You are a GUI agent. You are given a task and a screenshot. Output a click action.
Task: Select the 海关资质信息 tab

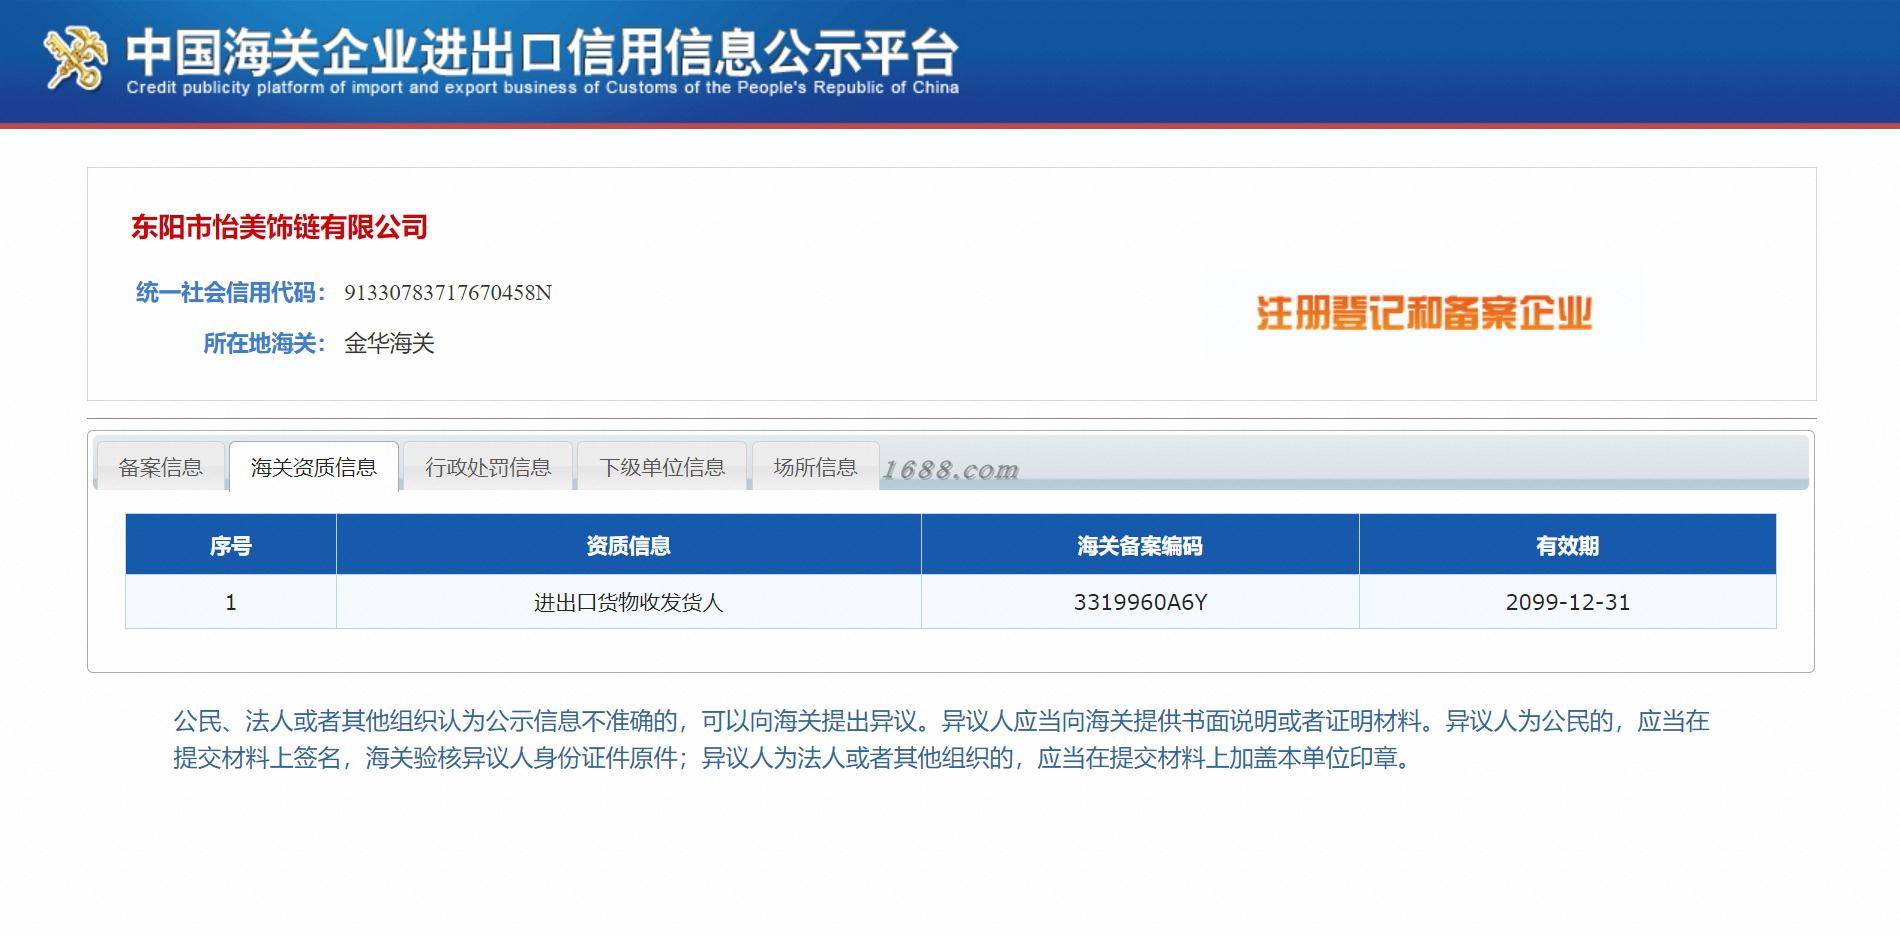[x=314, y=467]
